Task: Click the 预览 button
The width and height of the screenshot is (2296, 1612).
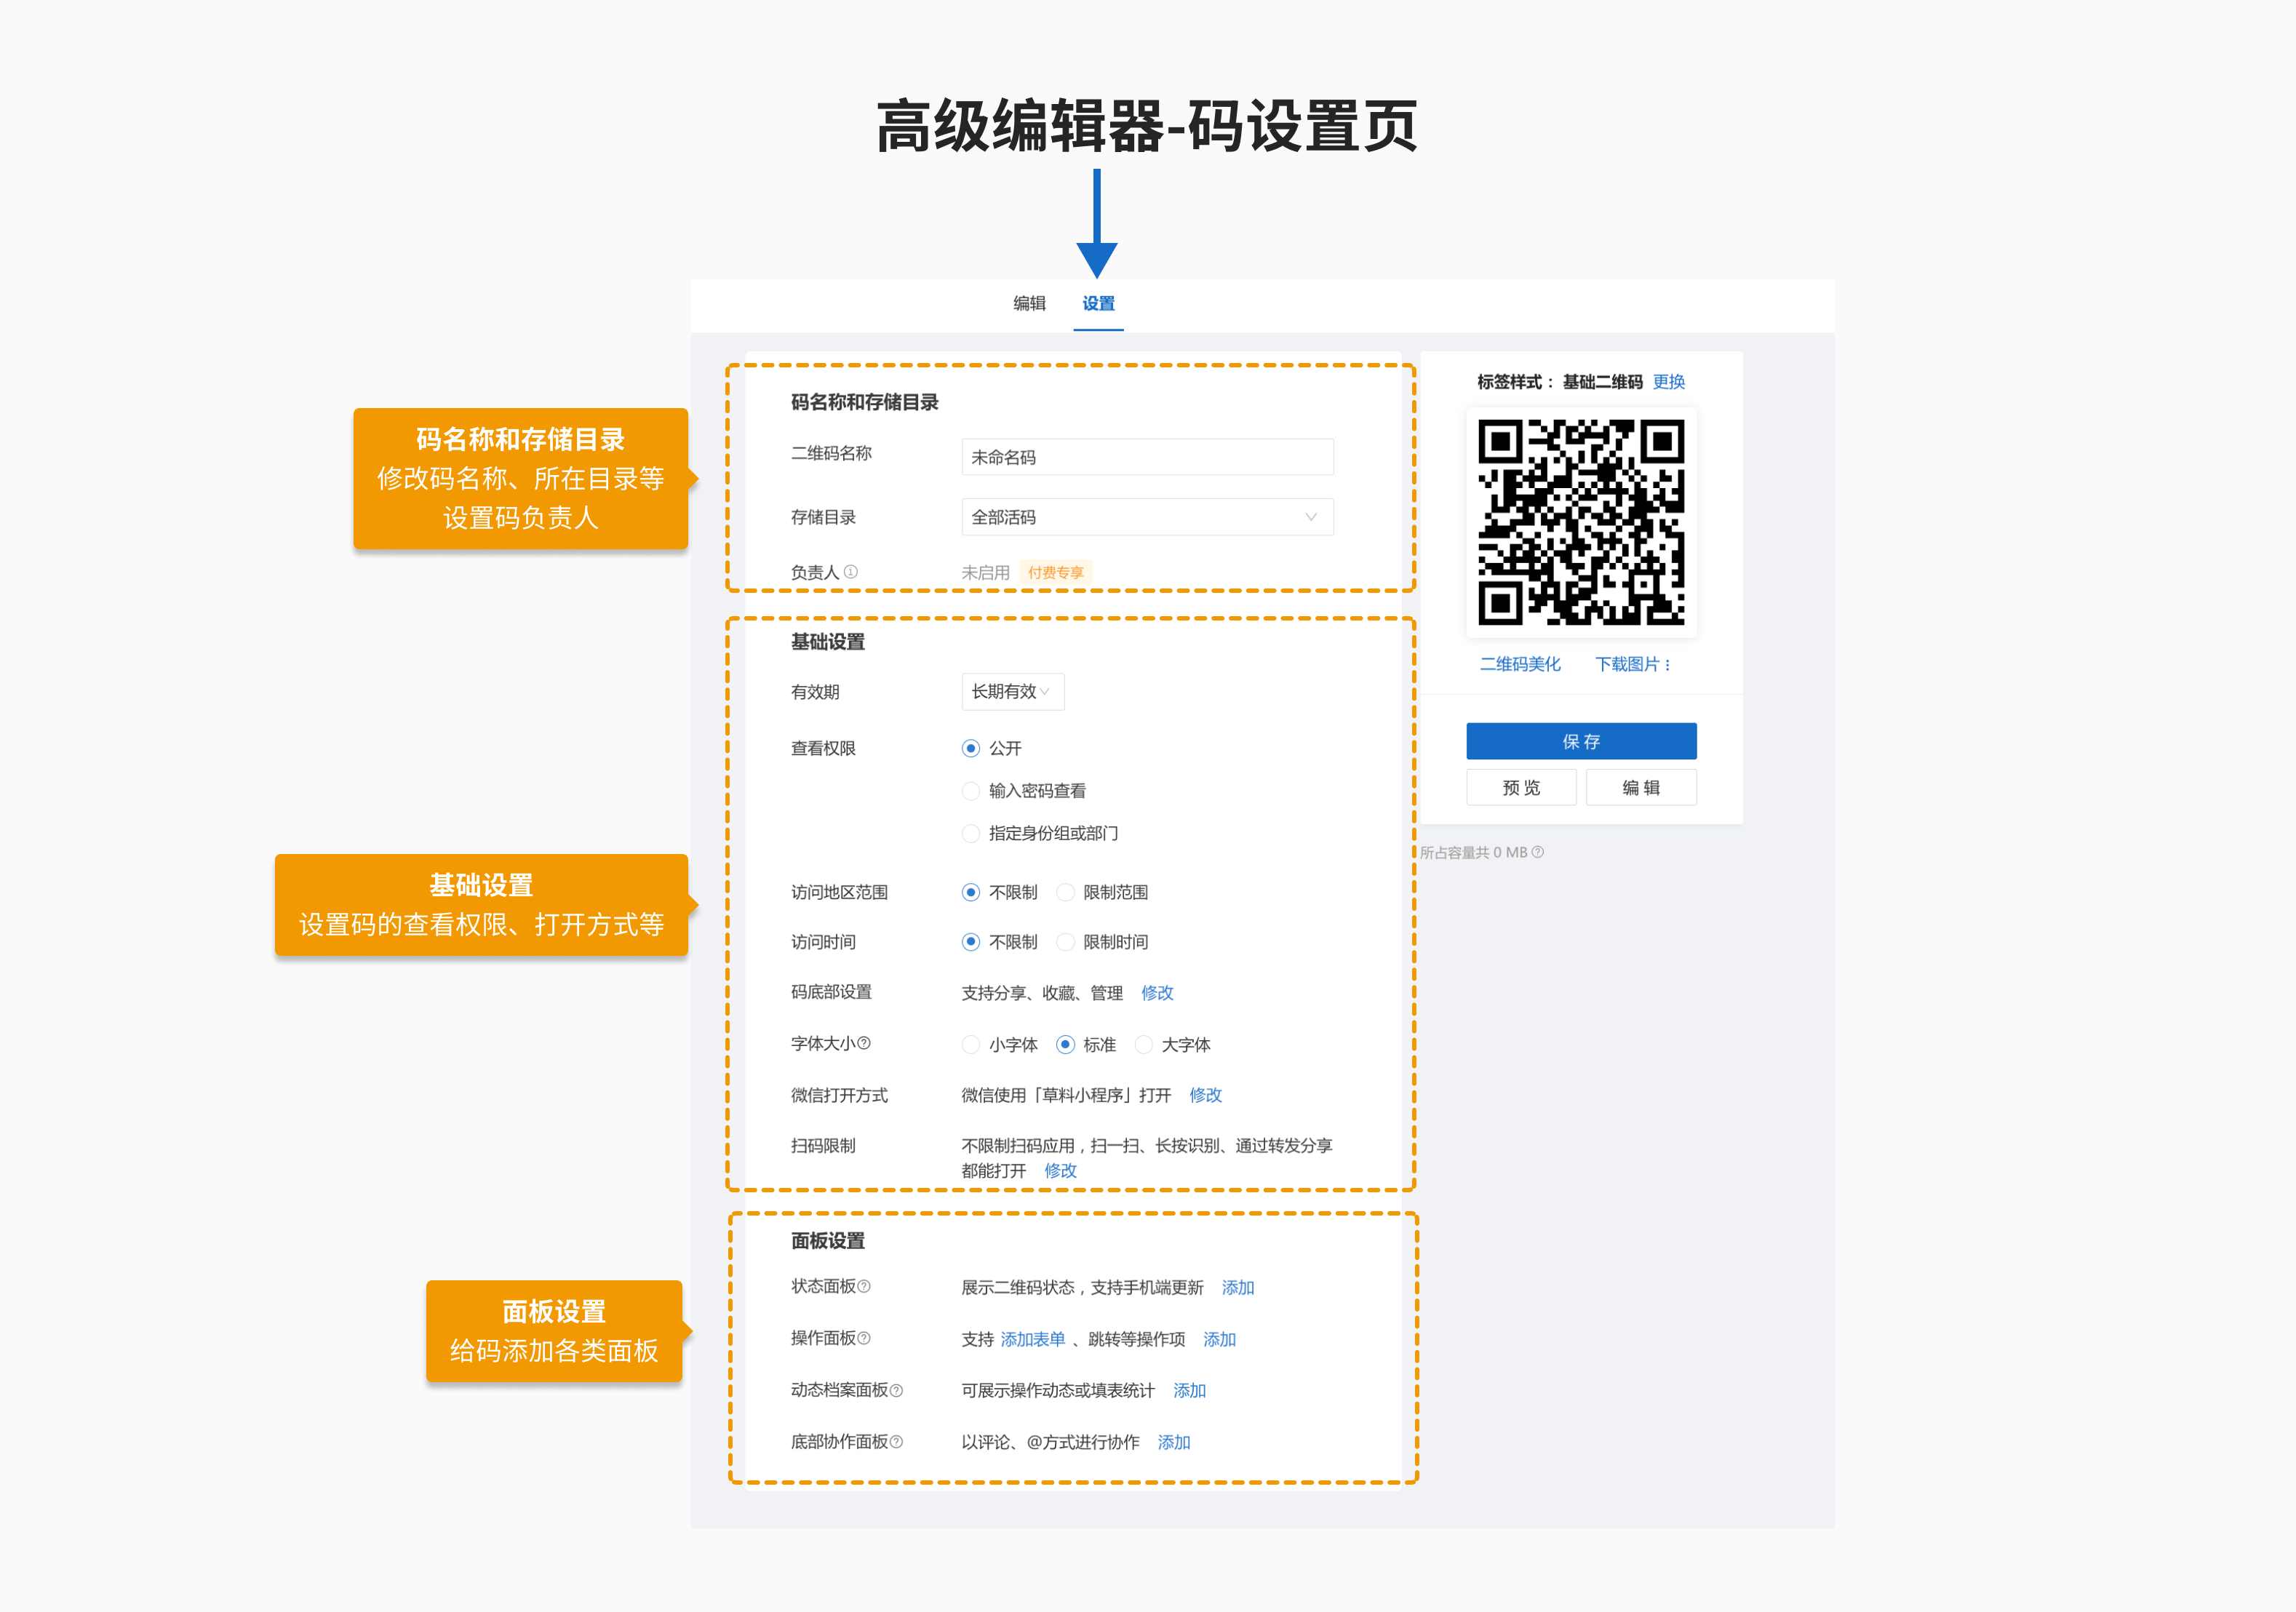Action: [x=1521, y=788]
